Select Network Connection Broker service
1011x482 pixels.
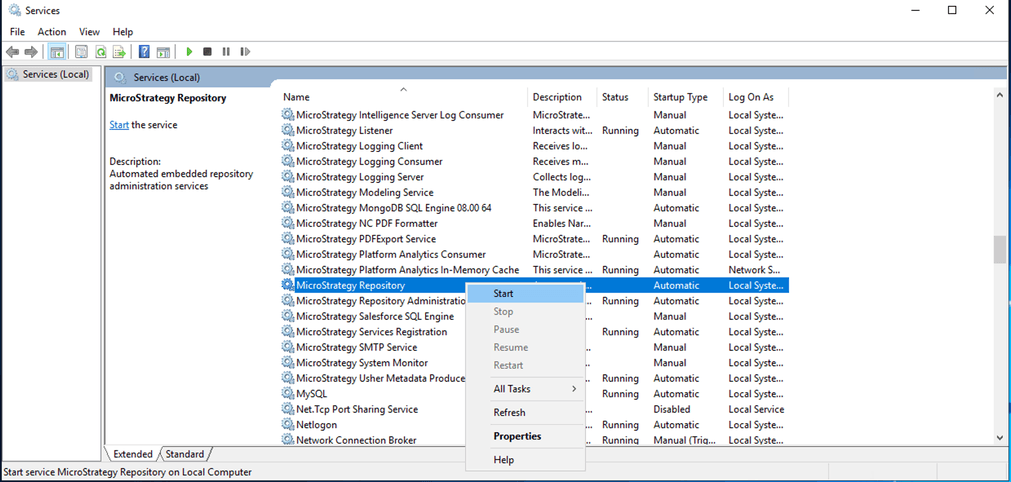tap(373, 439)
